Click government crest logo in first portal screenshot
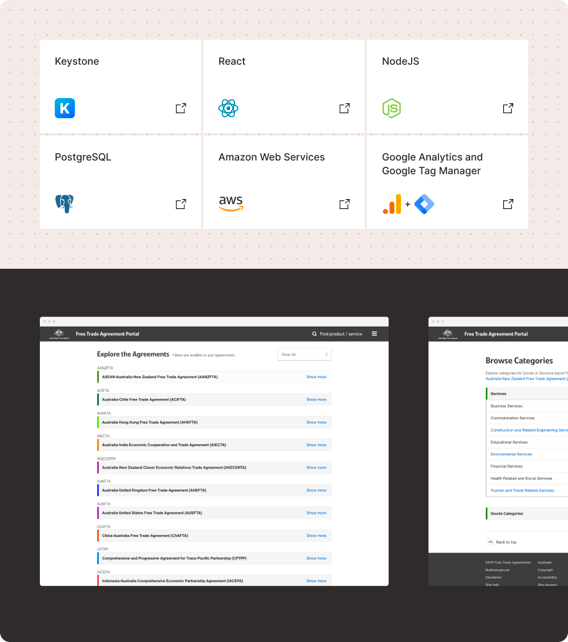The image size is (568, 642). pyautogui.click(x=59, y=334)
